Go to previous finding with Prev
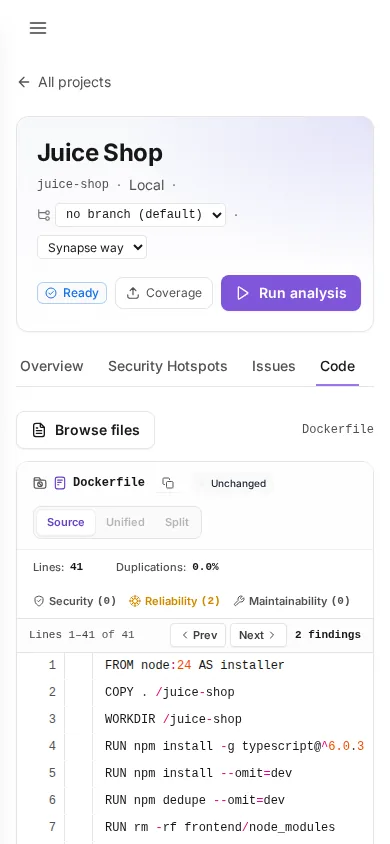Screen dimensions: 390x844 tap(198, 635)
